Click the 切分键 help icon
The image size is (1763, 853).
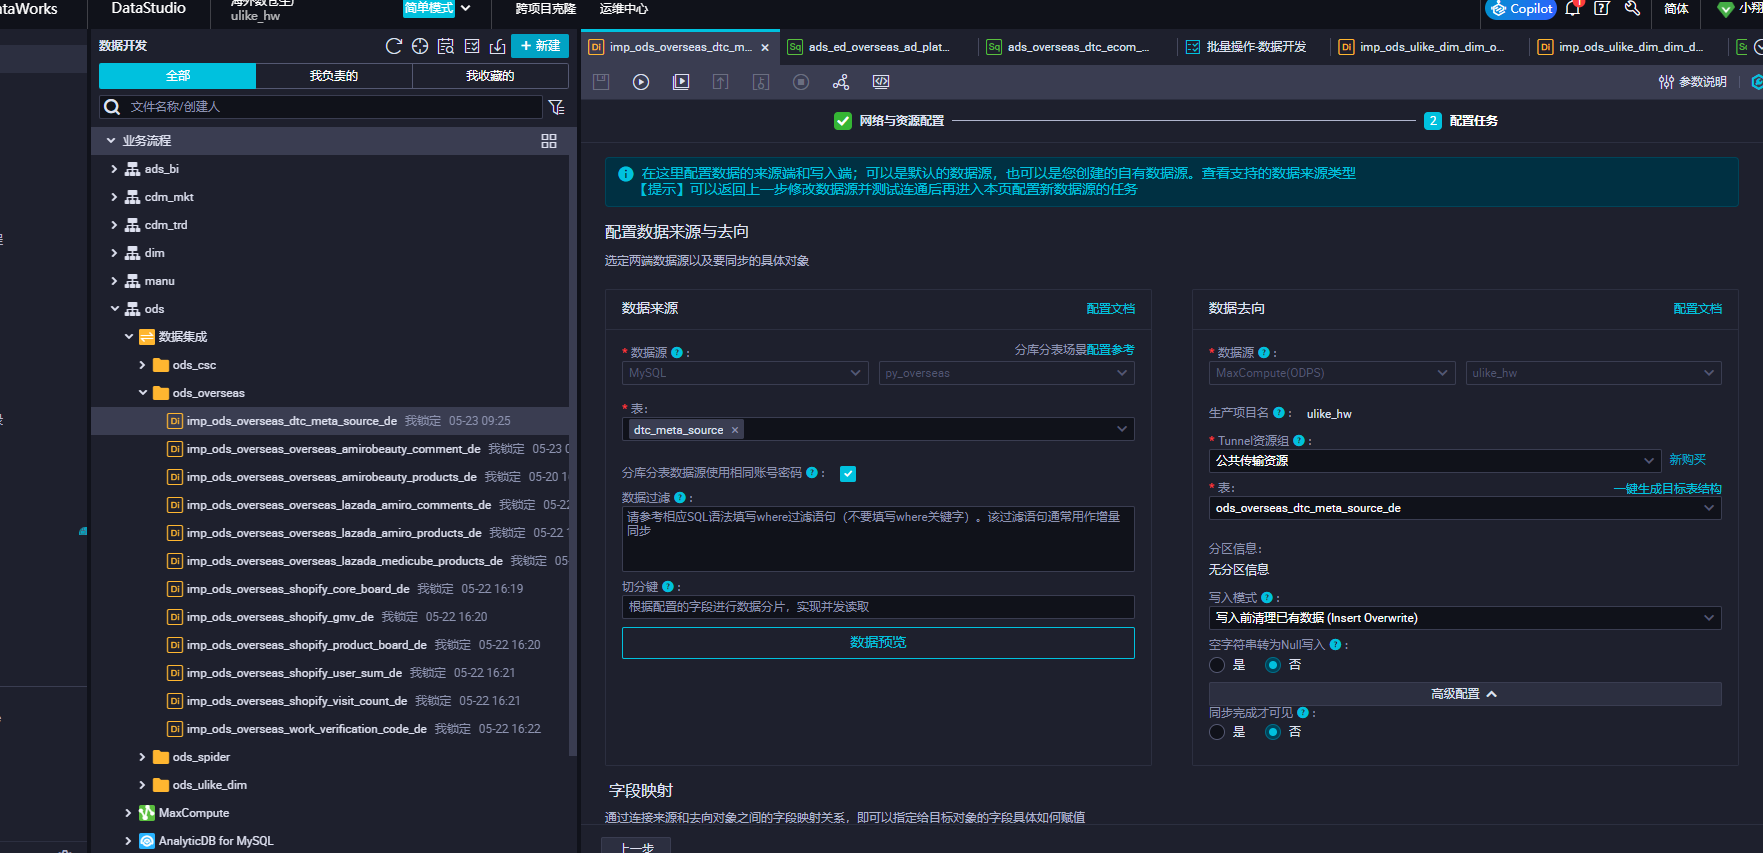(x=668, y=587)
